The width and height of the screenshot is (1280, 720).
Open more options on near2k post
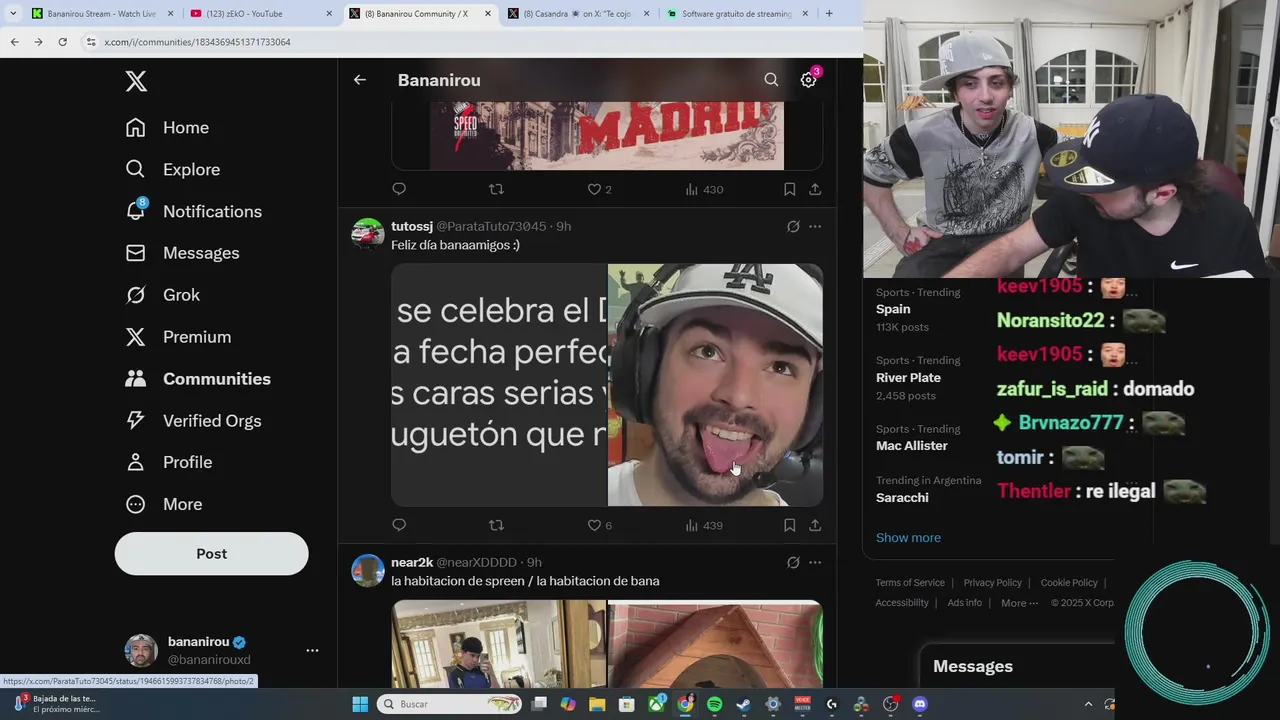coord(815,563)
